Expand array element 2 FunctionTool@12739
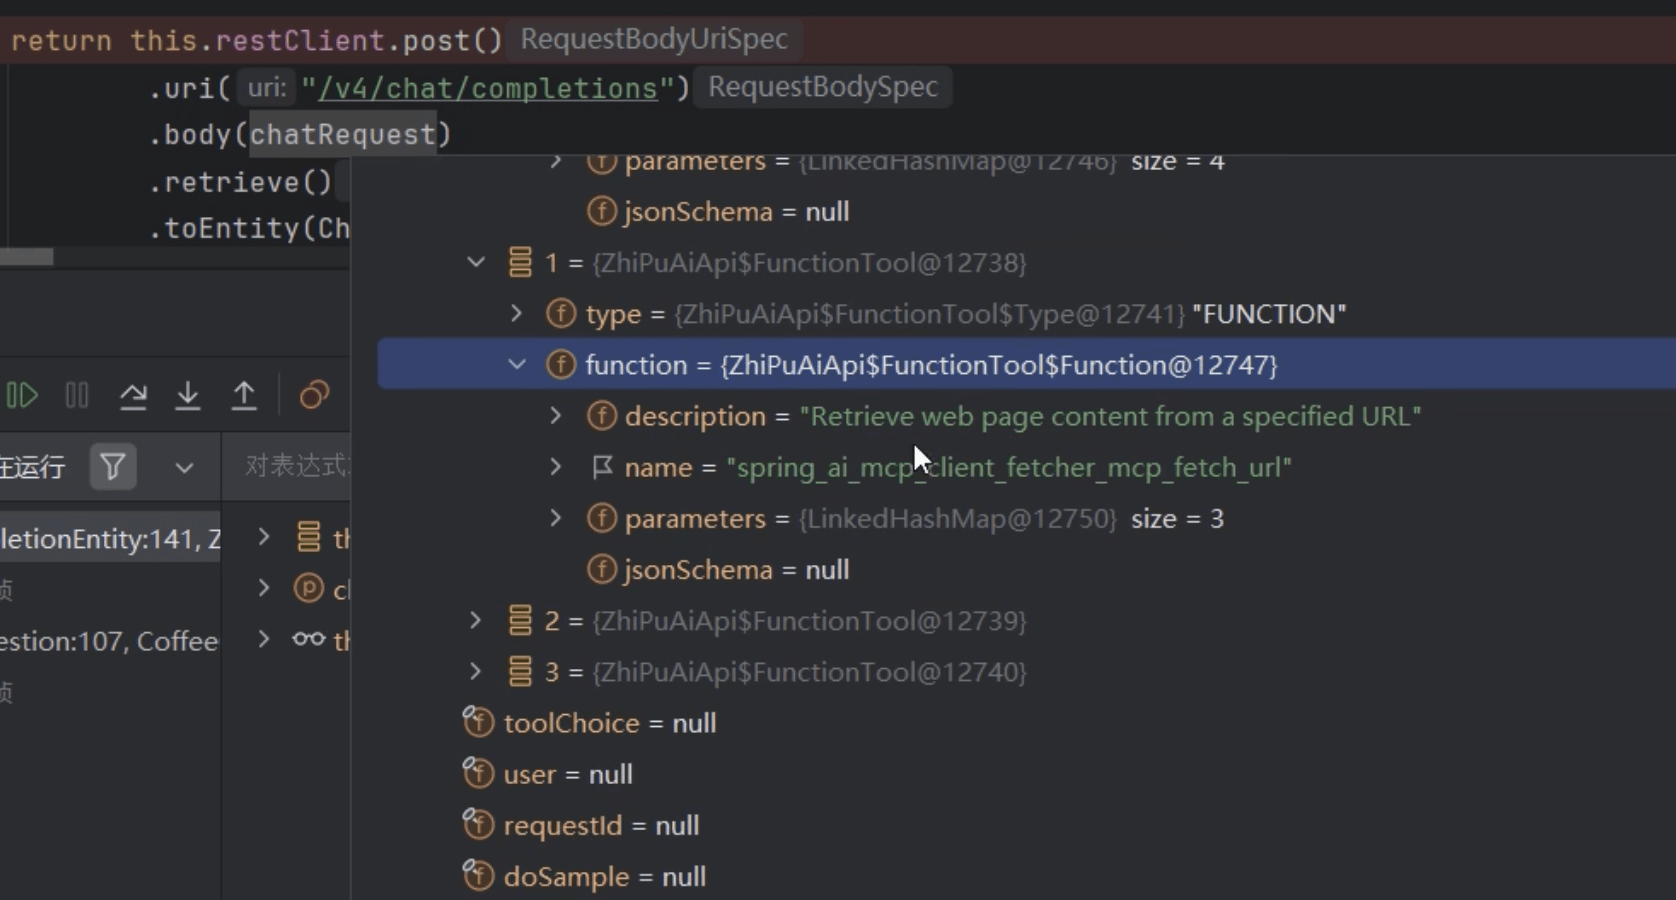This screenshot has height=900, width=1676. pos(476,621)
